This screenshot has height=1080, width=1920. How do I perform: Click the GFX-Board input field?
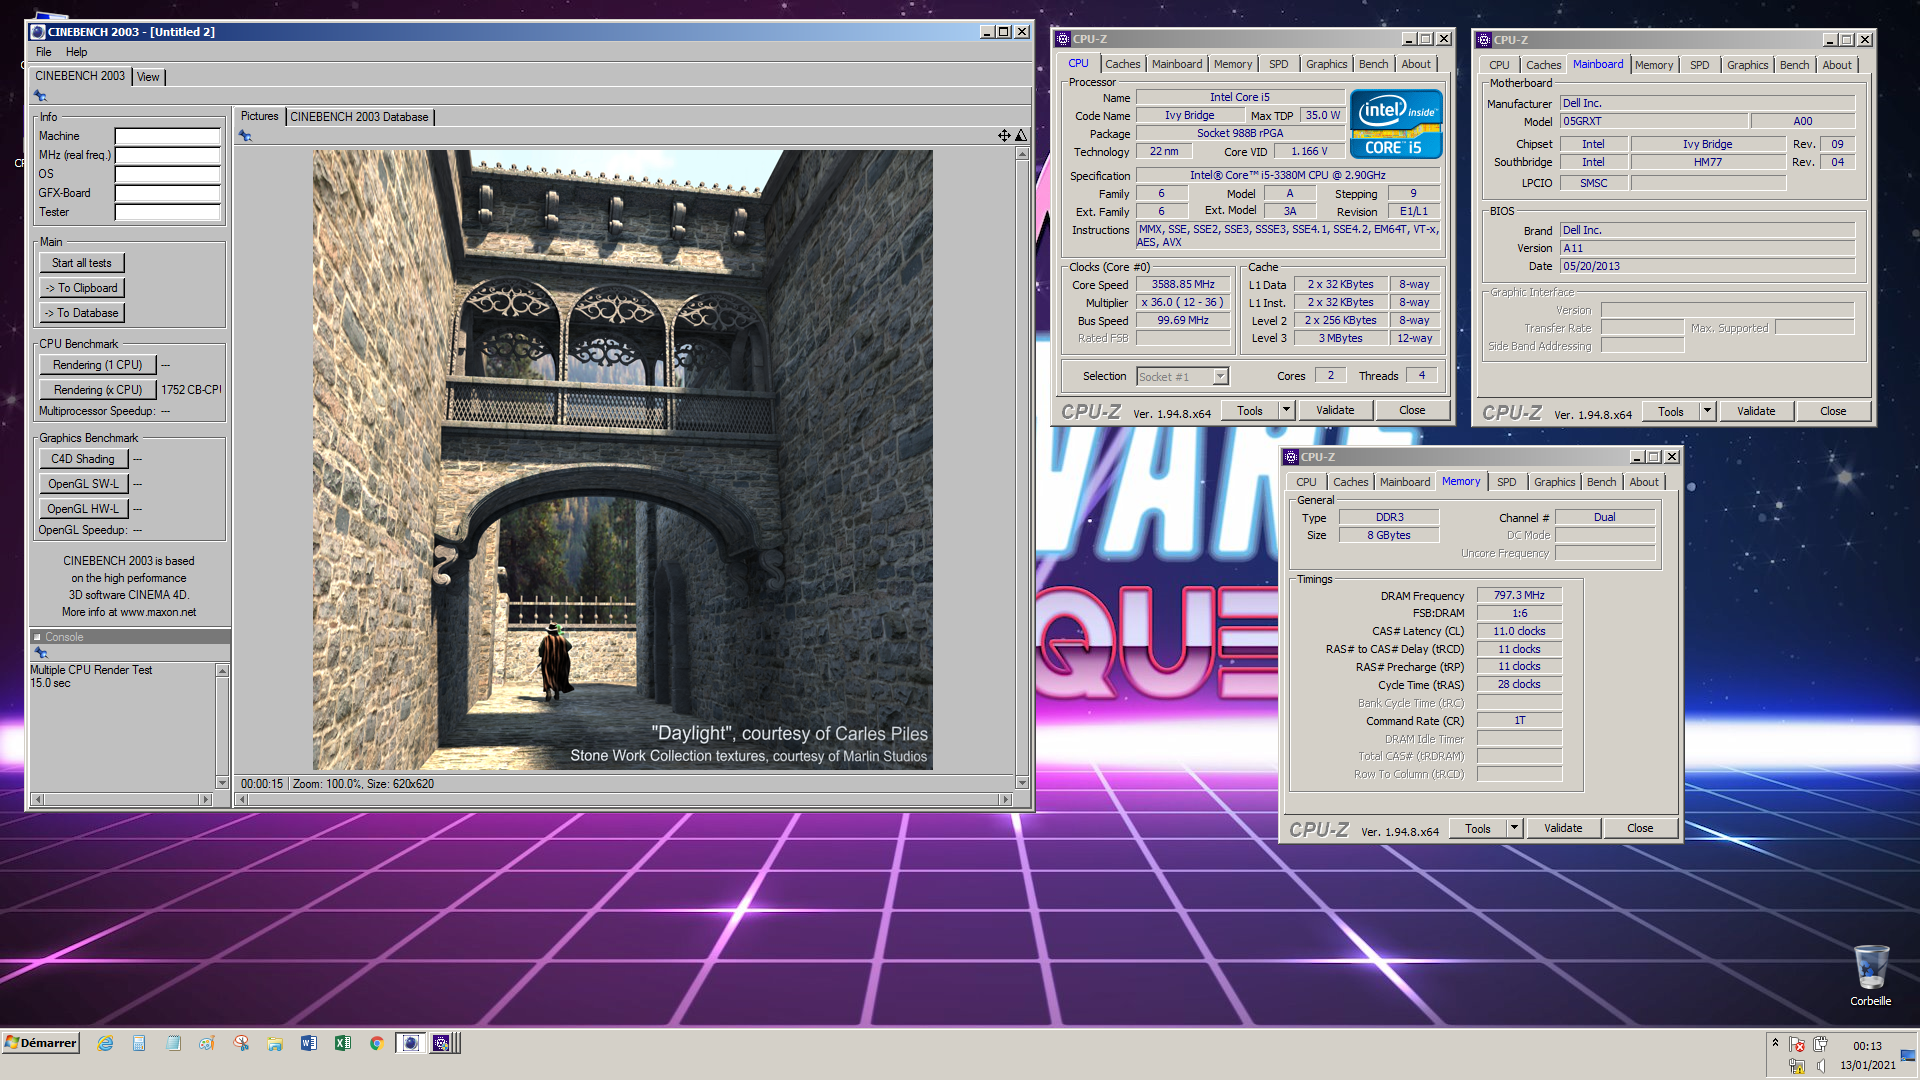coord(167,193)
